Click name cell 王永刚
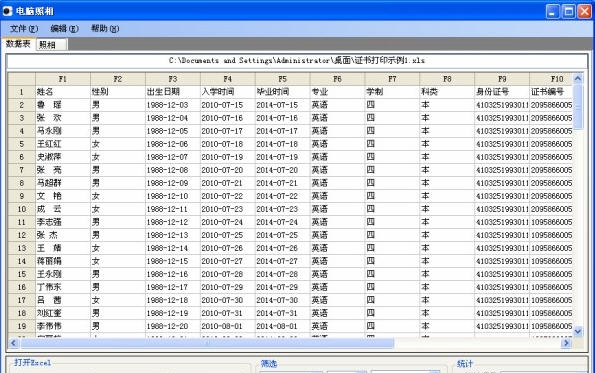This screenshot has height=373, width=595. (x=63, y=274)
